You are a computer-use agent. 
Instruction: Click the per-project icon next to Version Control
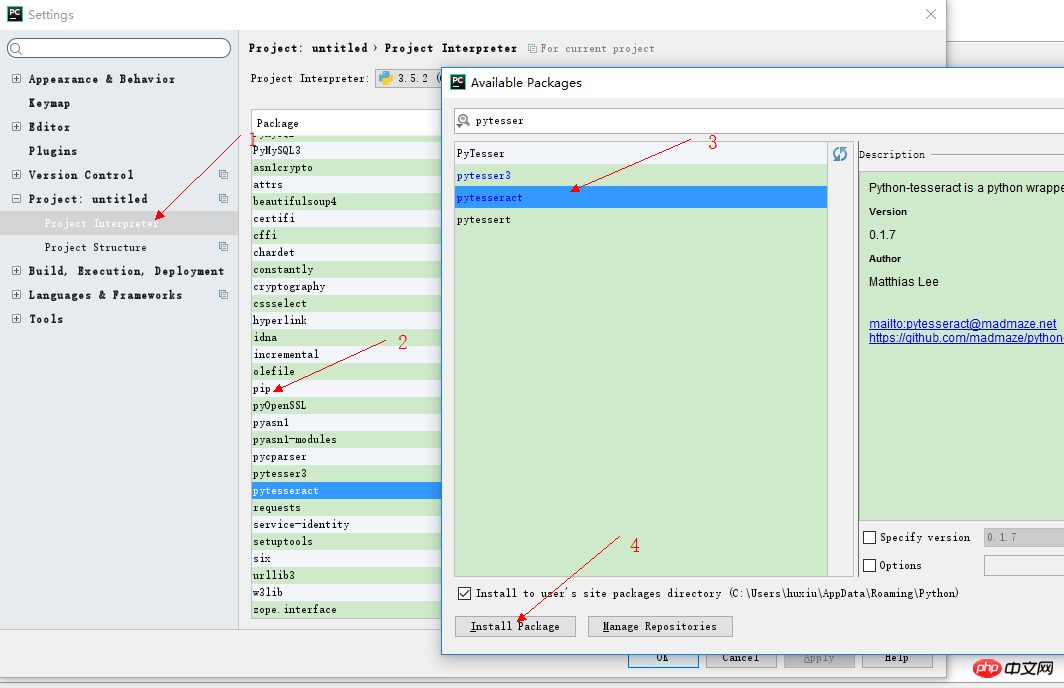tap(223, 174)
